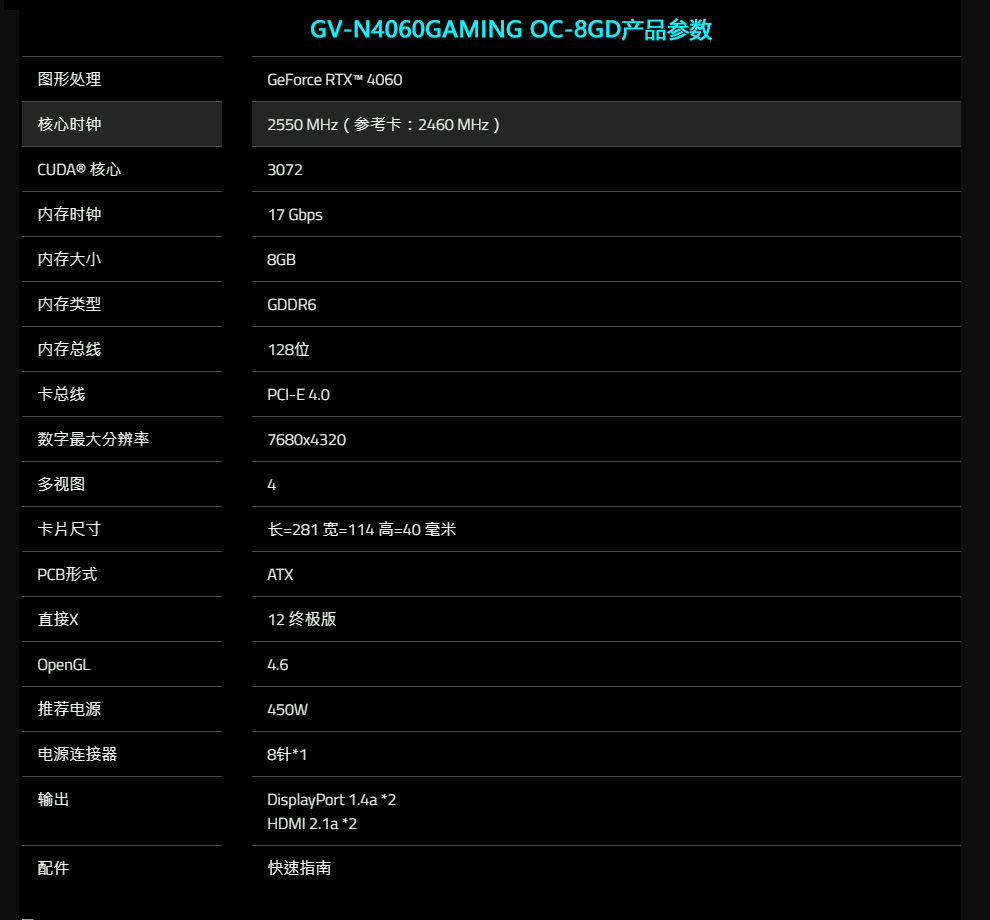Click the 2550 MHz core clock value
Screen dimensions: 990x920
pyautogui.click(x=383, y=124)
